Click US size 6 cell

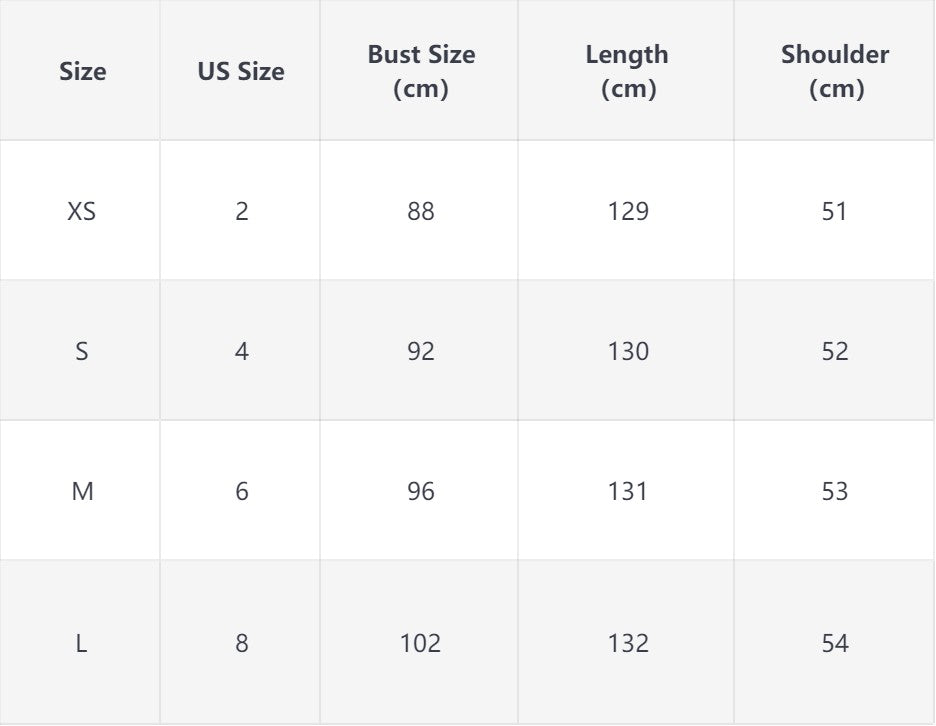[241, 491]
